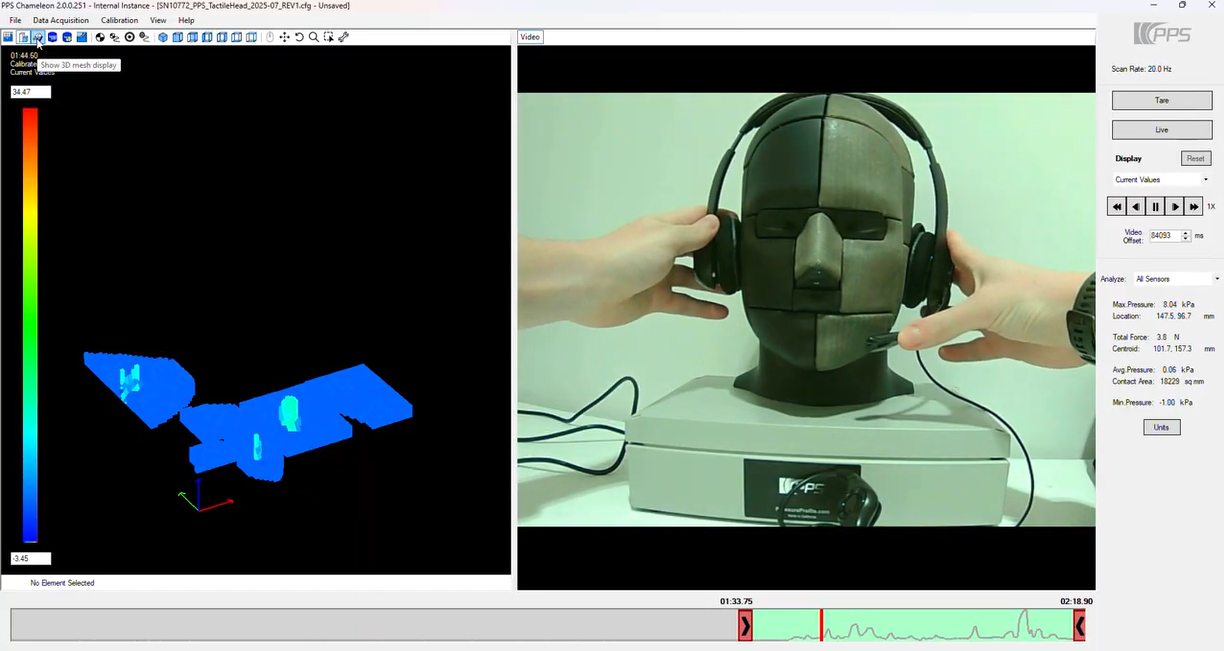Screen dimensions: 1224x651
Task: Open the Data Acquisition menu
Action: click(x=61, y=20)
